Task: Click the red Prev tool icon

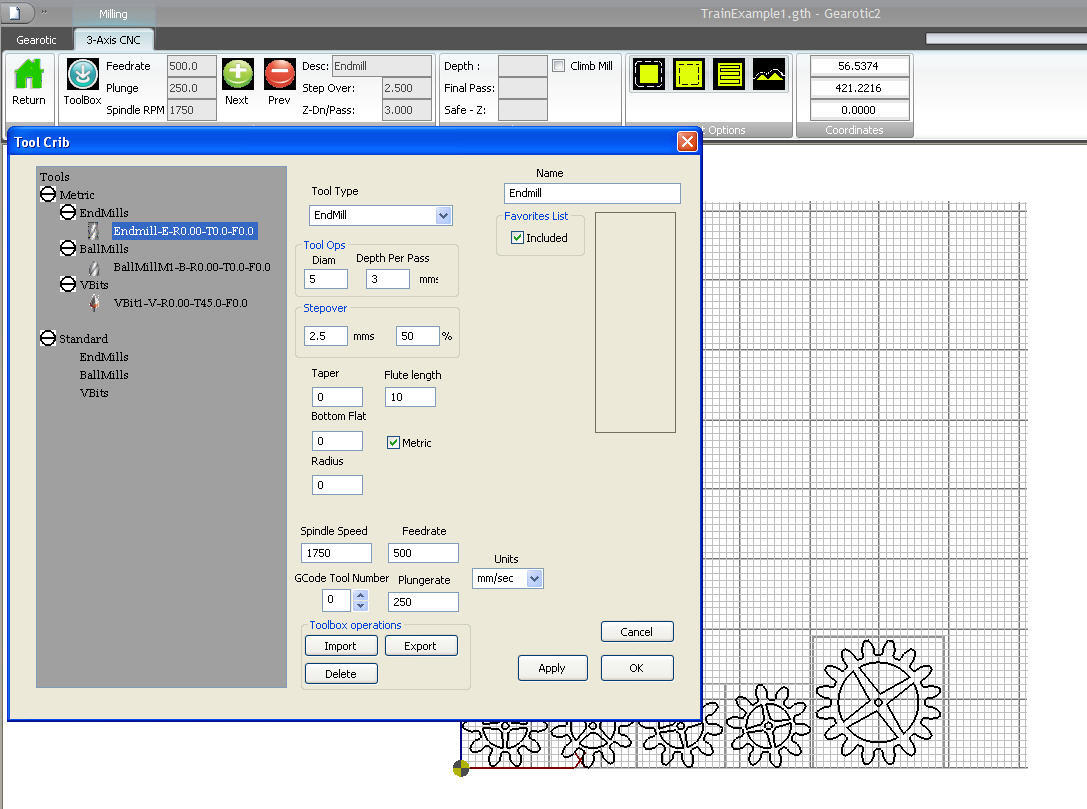Action: [x=279, y=76]
